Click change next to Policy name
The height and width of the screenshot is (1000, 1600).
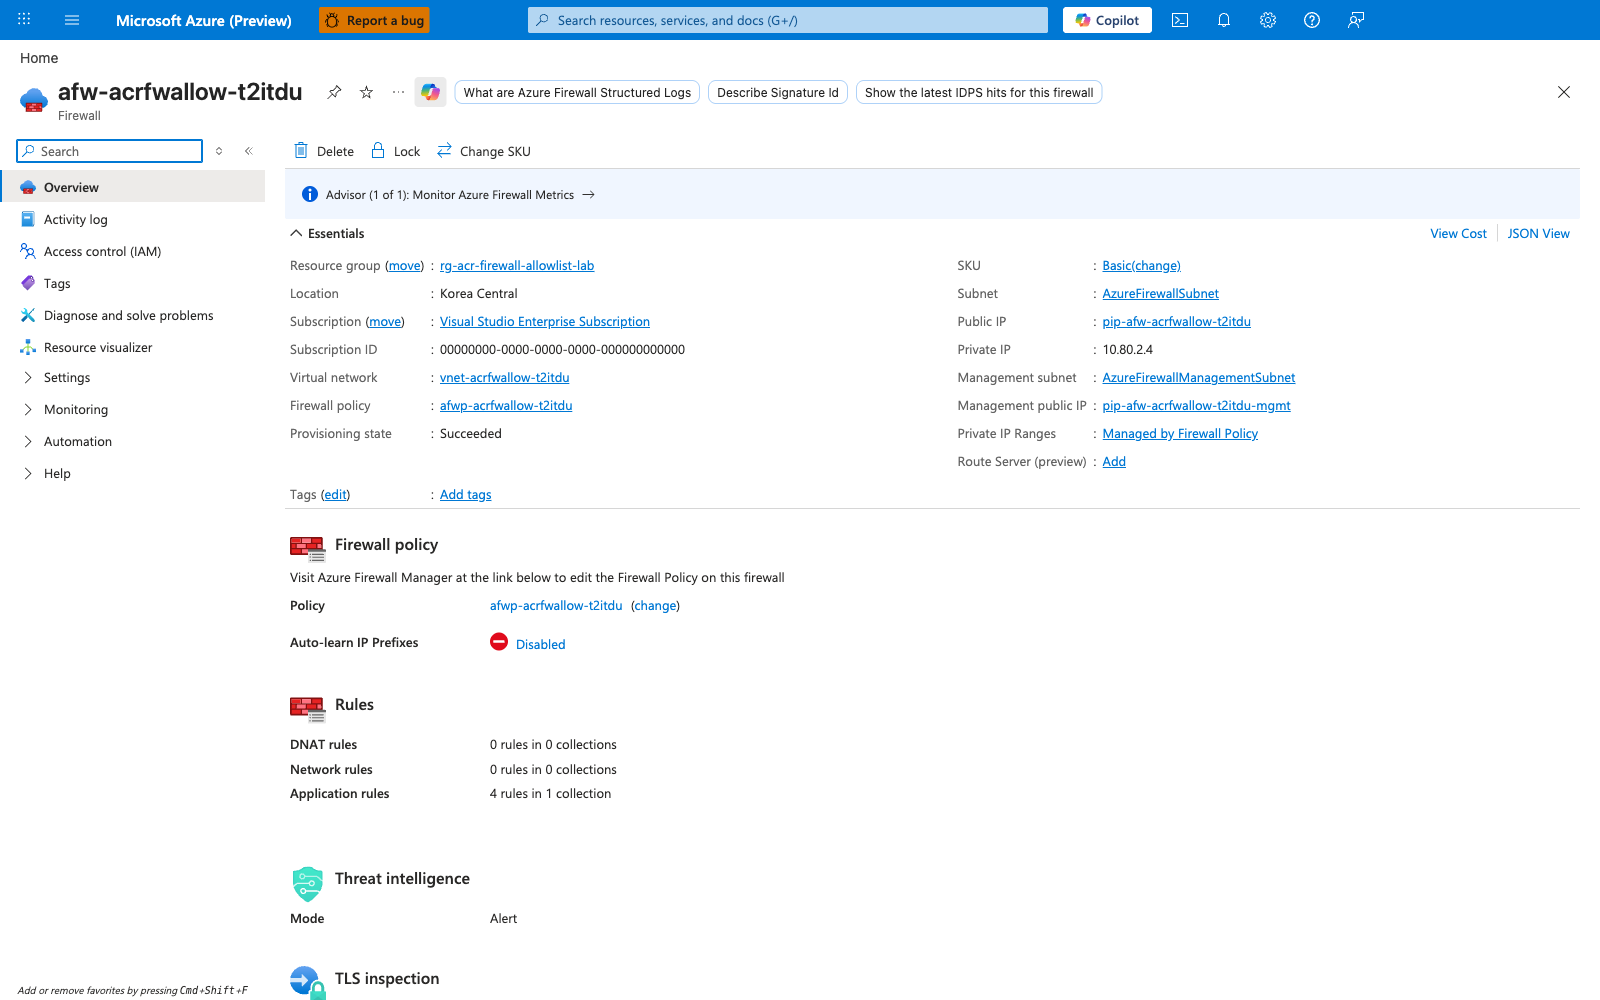(x=655, y=605)
